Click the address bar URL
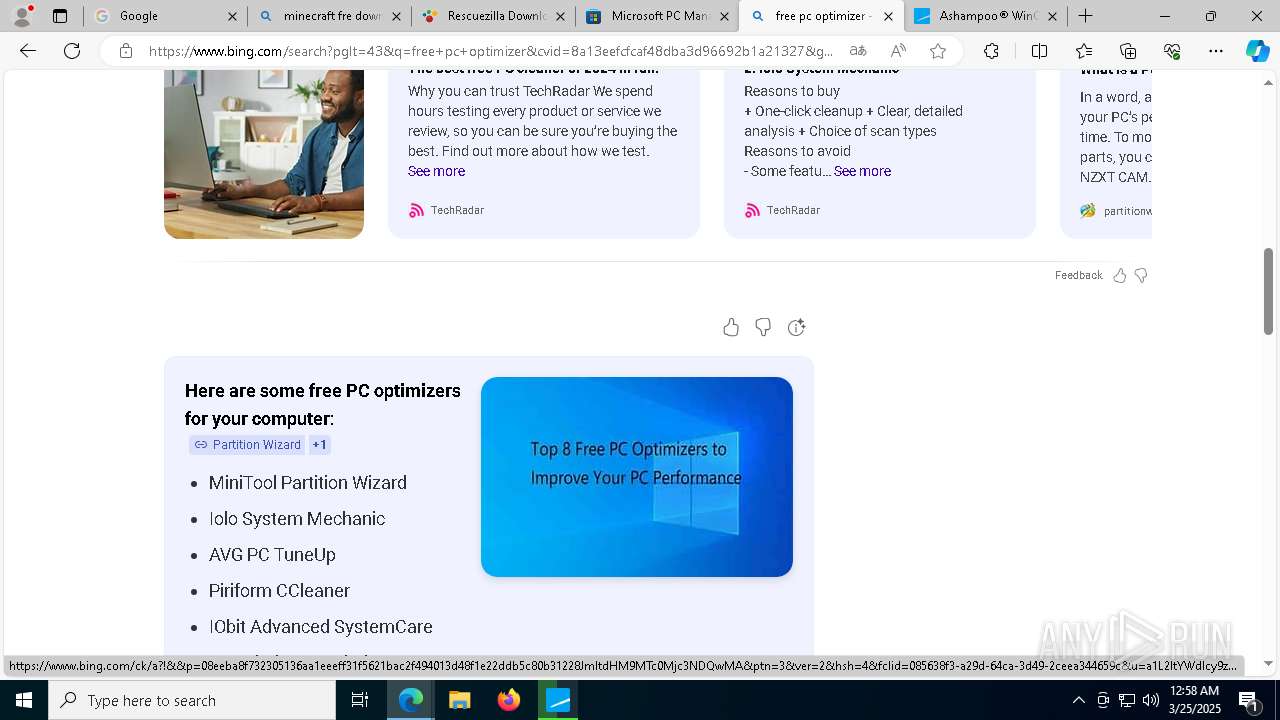1280x720 pixels. [490, 51]
